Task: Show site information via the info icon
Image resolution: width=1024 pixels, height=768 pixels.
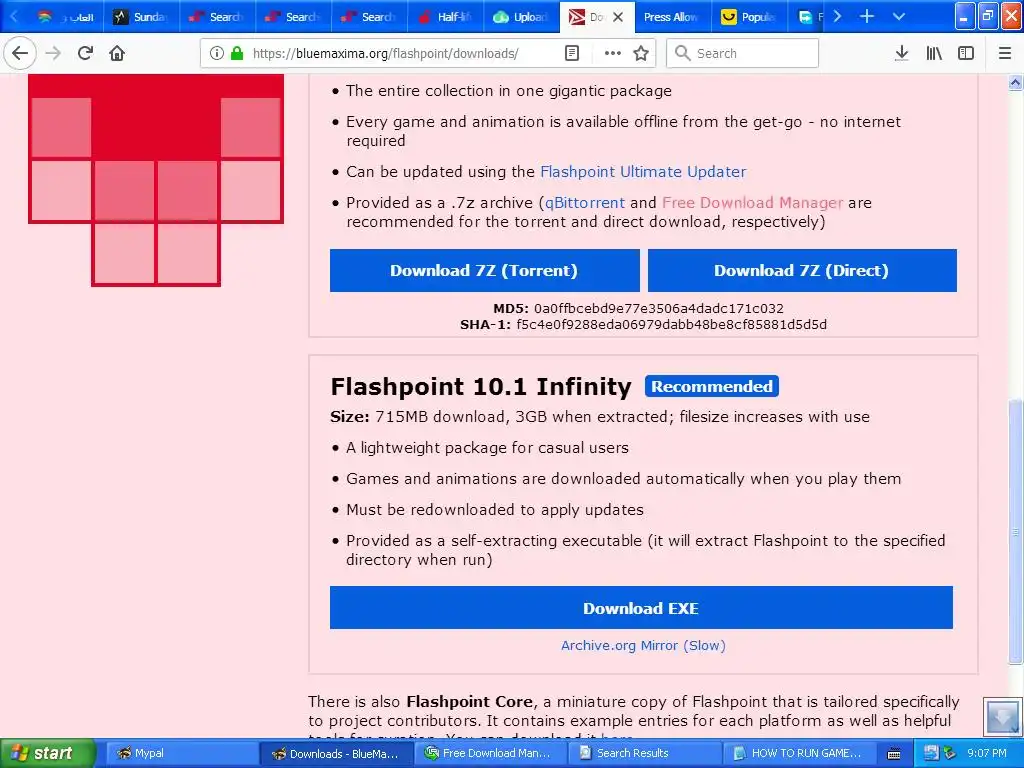Action: (x=217, y=53)
